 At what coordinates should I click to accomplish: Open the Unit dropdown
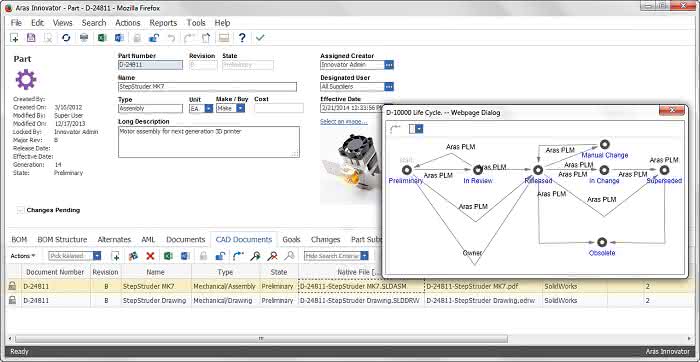208,108
